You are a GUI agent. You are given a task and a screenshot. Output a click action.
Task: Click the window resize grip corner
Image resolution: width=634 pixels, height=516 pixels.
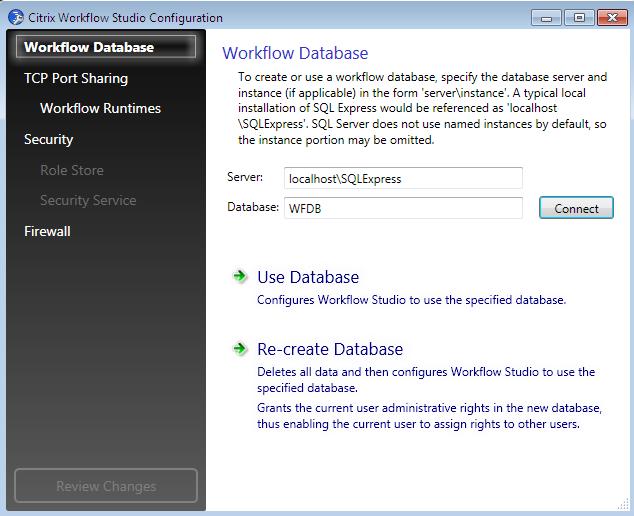(624, 504)
